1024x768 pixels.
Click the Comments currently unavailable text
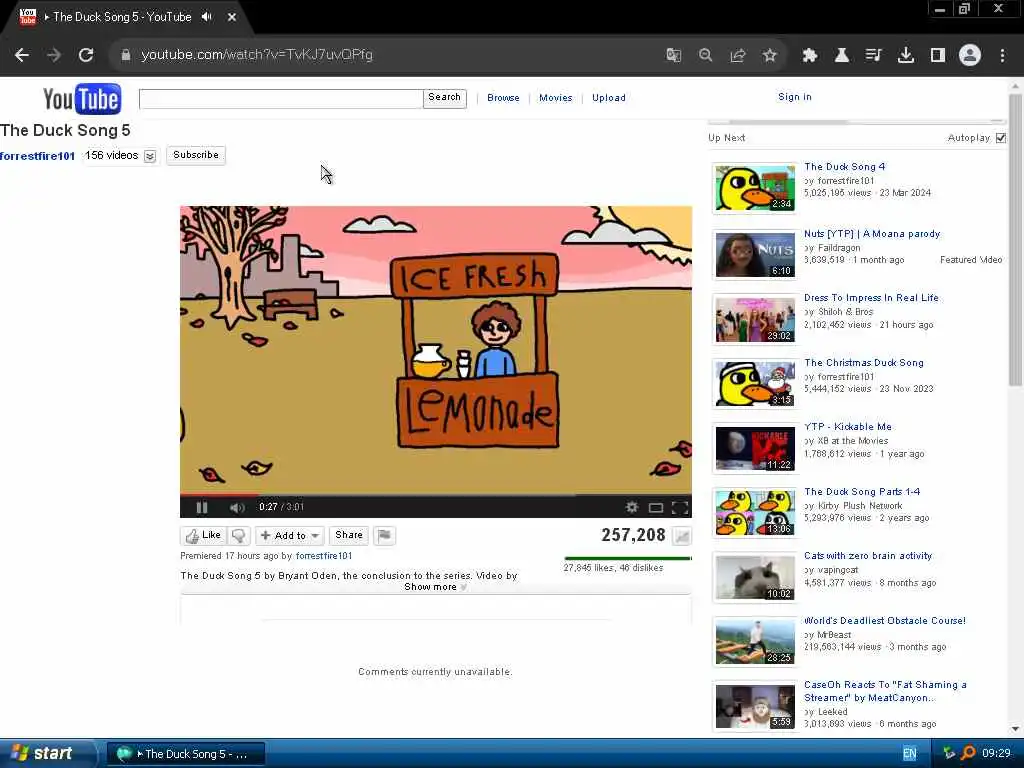coord(435,672)
